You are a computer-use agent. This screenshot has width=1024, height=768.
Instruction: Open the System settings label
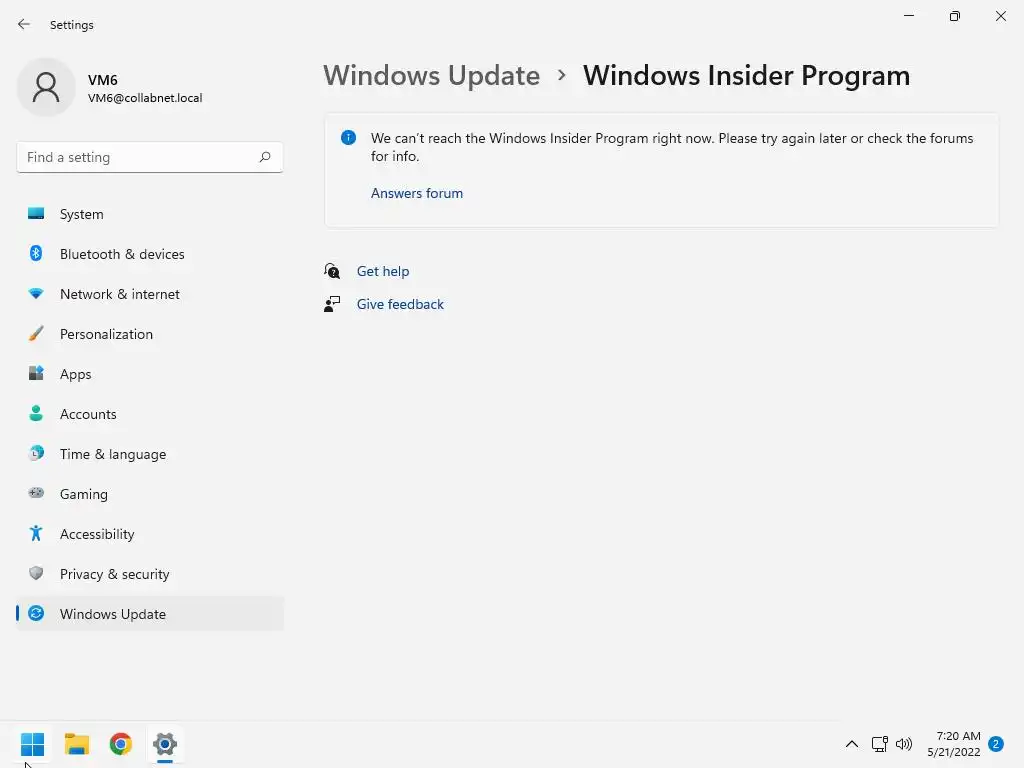[x=82, y=214]
